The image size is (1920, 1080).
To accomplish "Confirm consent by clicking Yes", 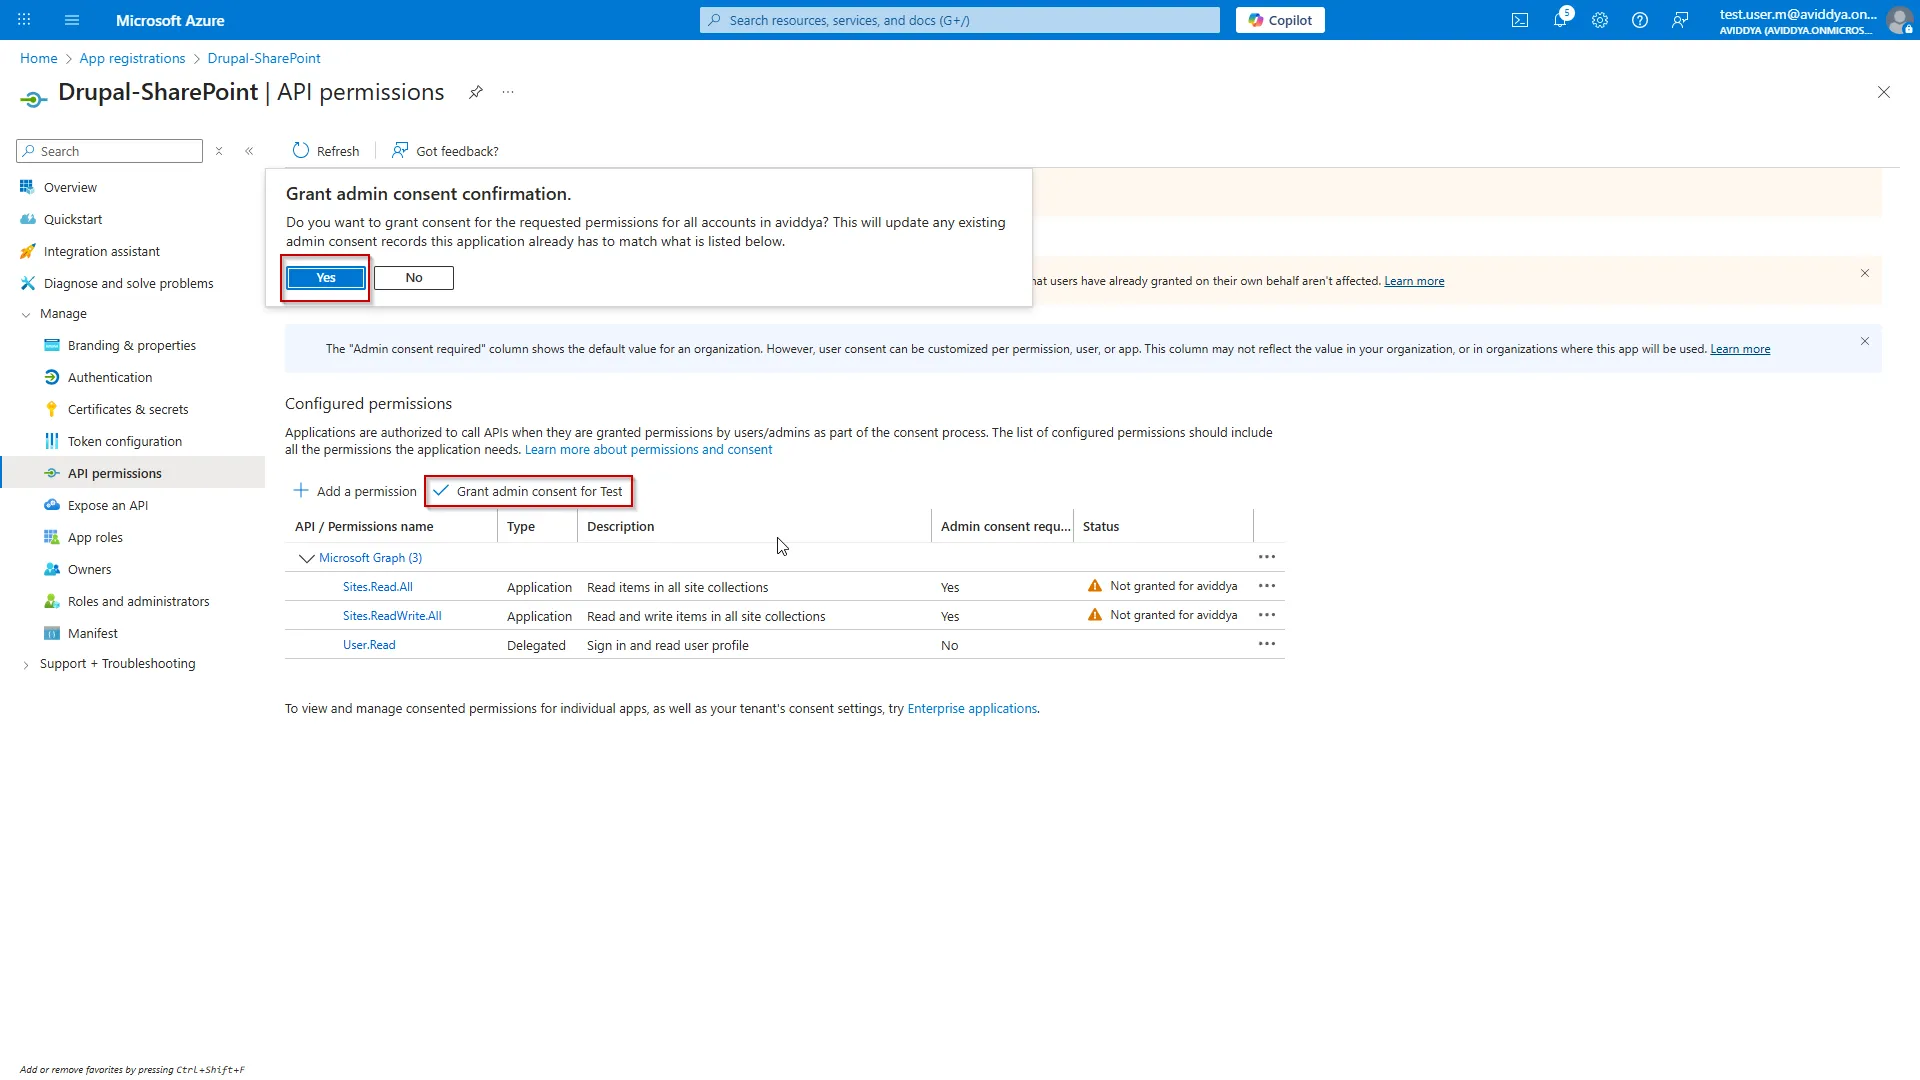I will coord(326,278).
